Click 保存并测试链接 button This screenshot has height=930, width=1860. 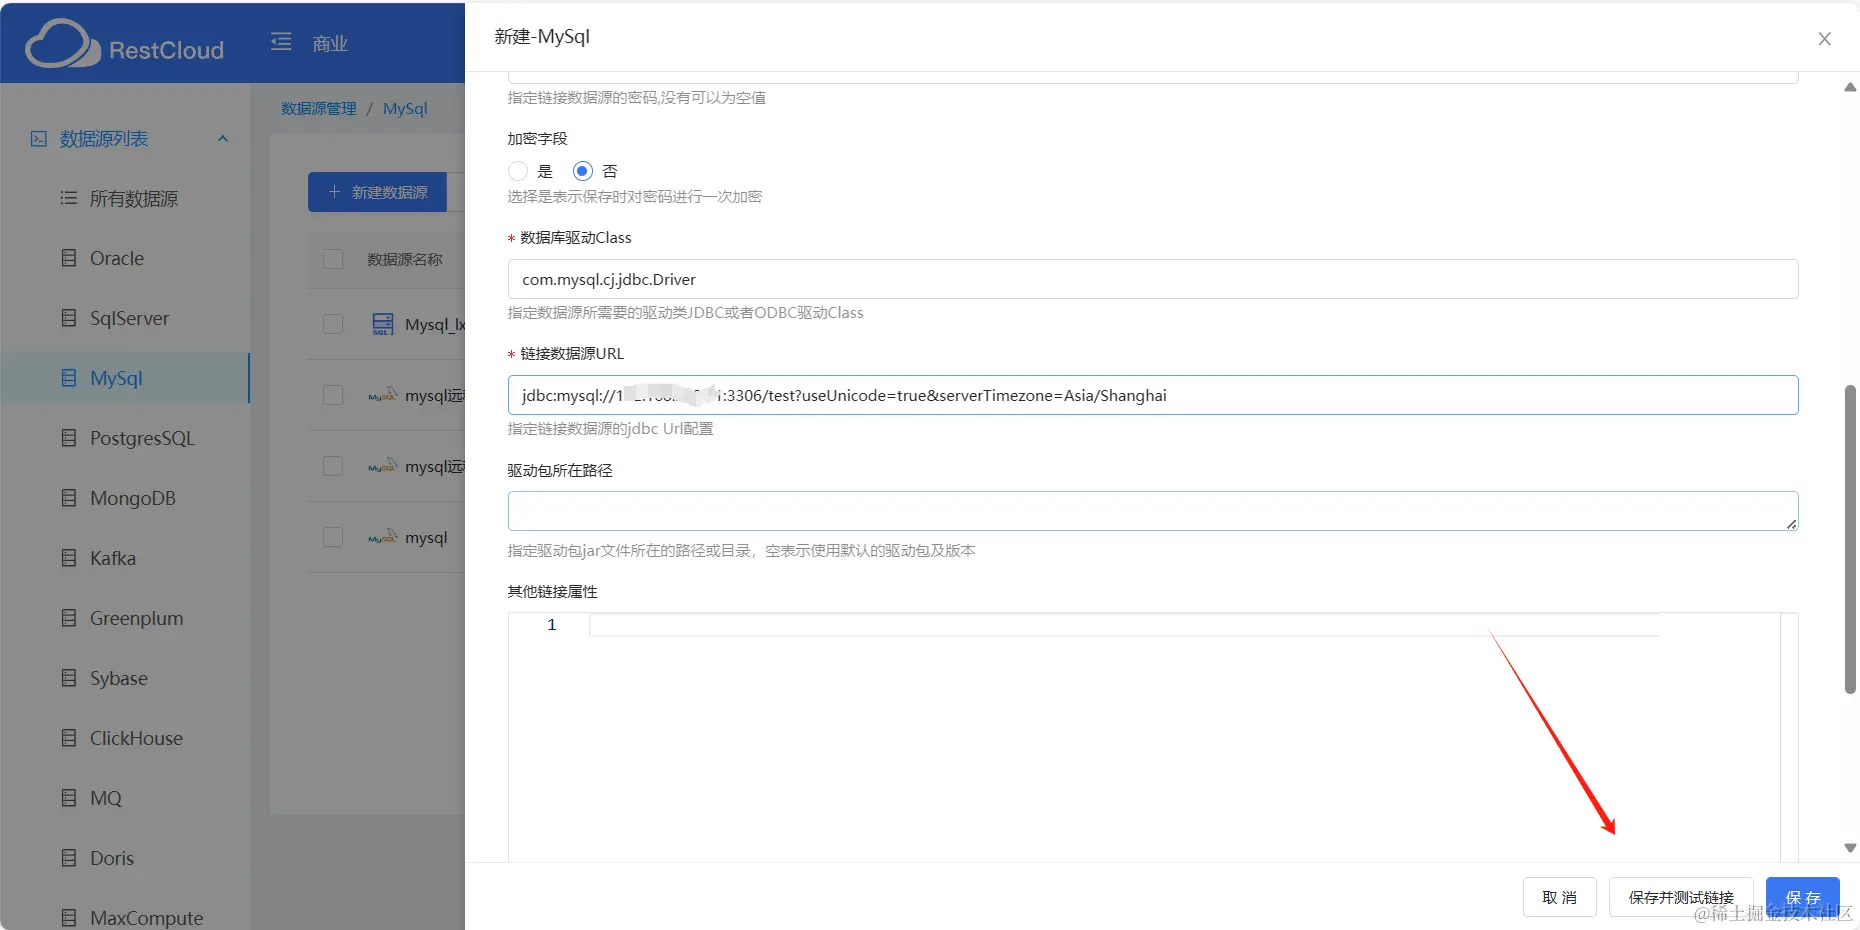click(1681, 897)
